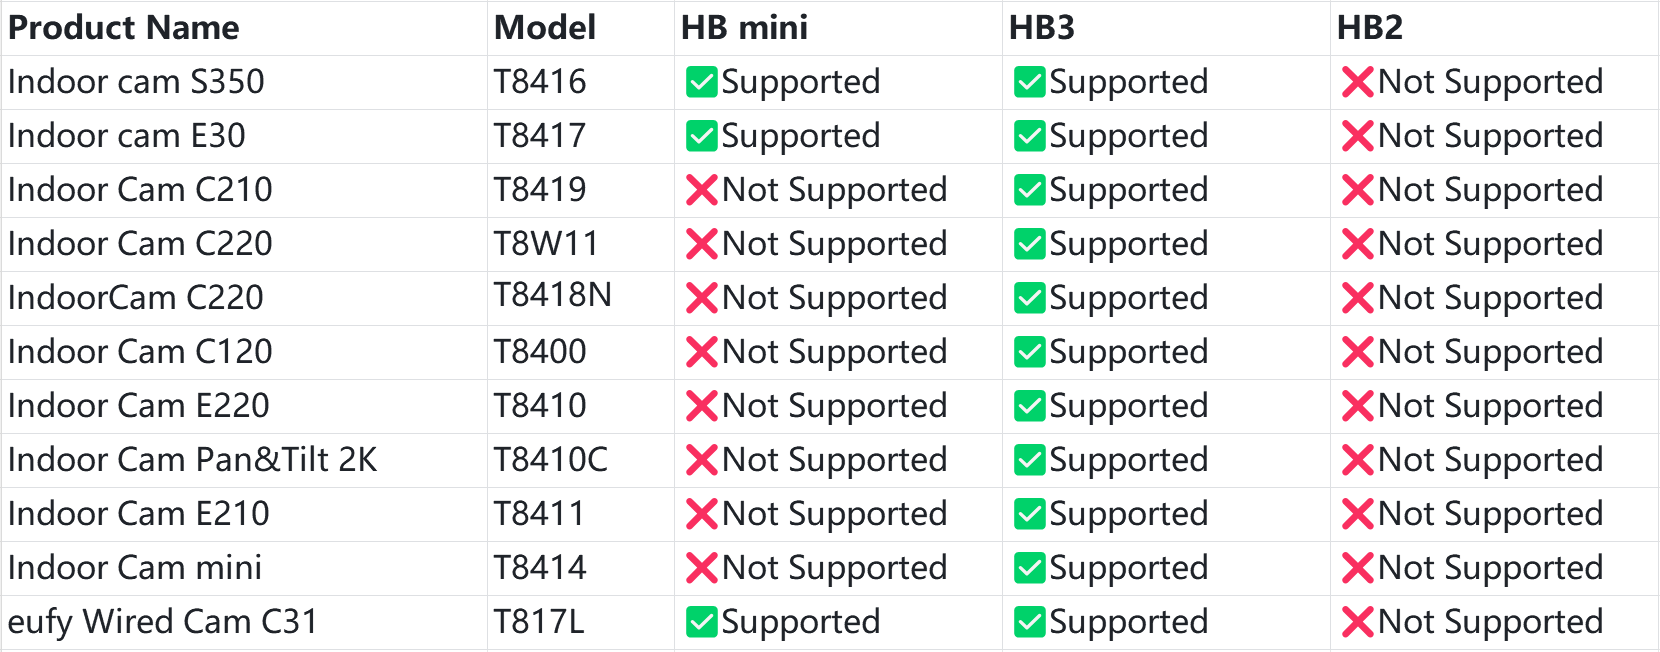Click the Indoor Cam Pan&Tilt 2K product name
The image size is (1660, 652).
point(193,460)
